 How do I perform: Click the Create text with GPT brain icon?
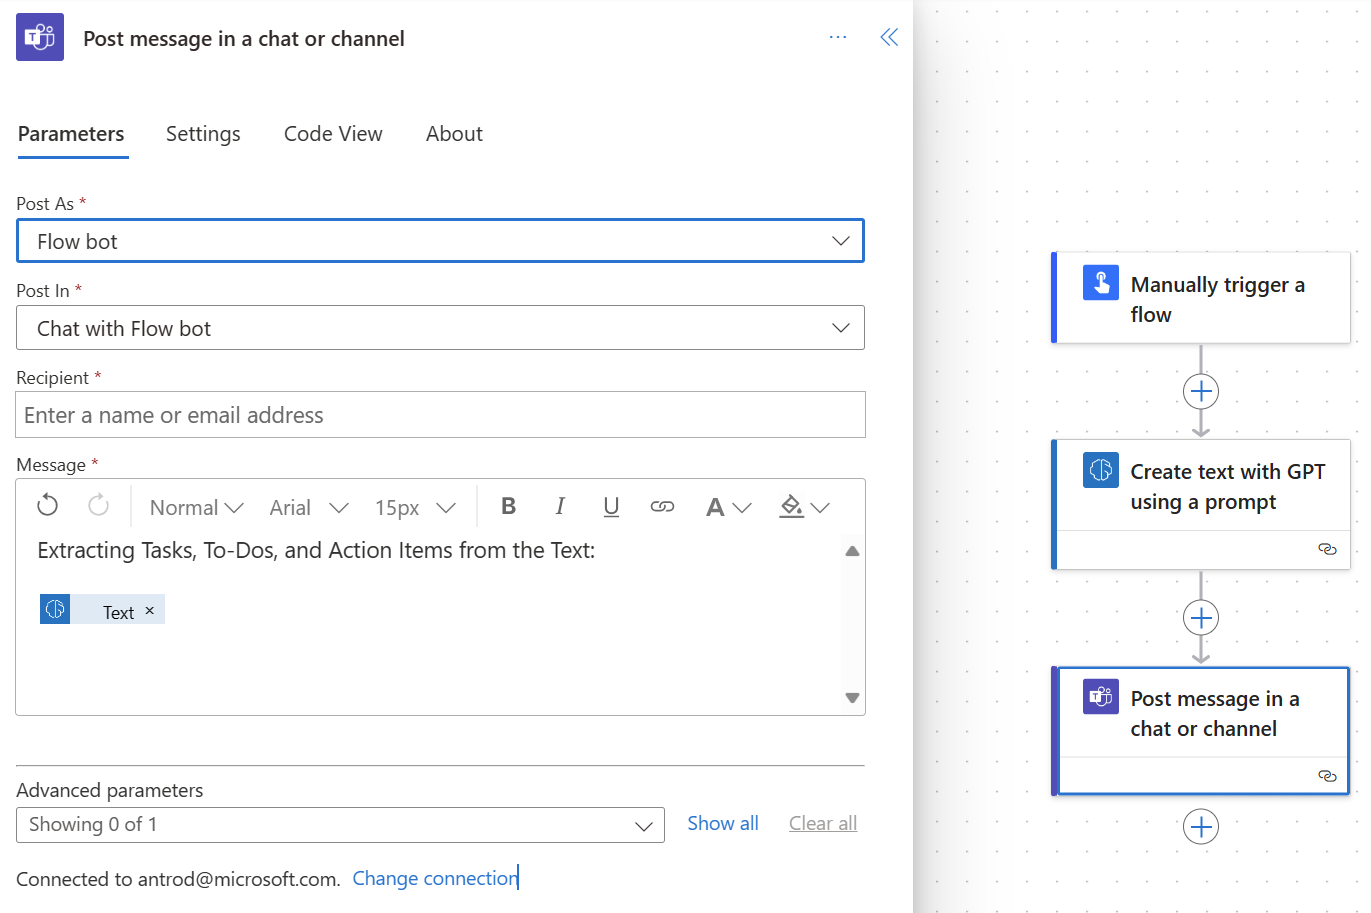point(1101,470)
